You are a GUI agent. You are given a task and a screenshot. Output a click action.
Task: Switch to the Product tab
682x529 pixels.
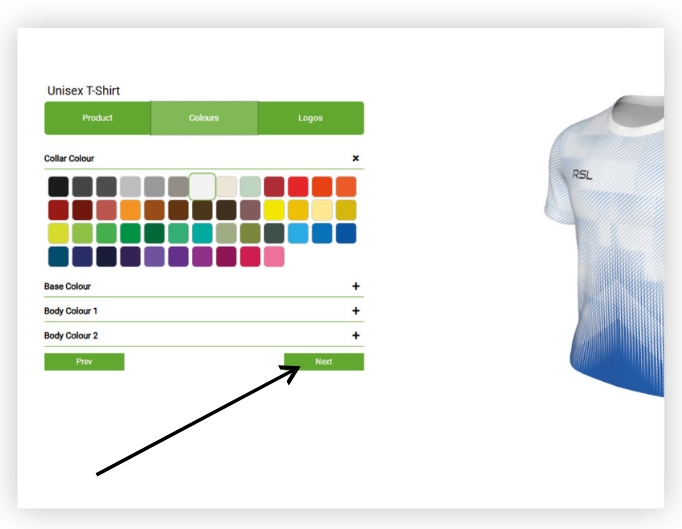coord(97,118)
